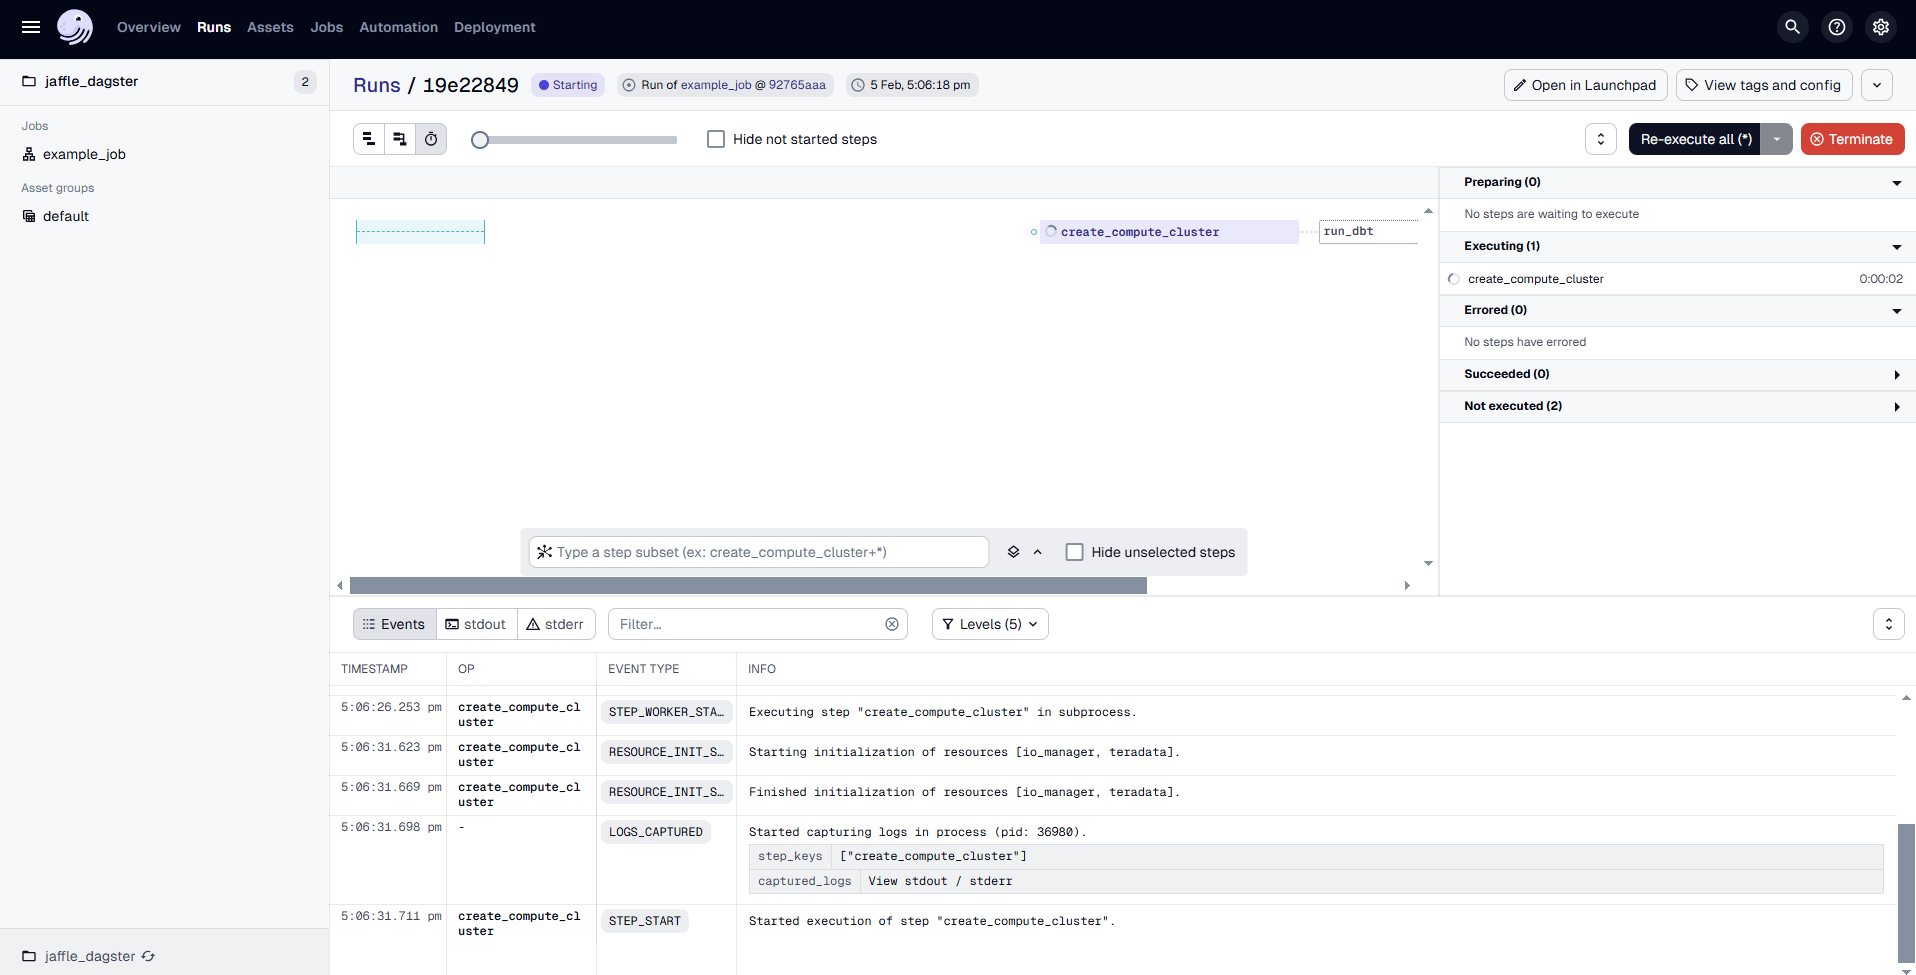Open Levels (5) filter dropdown
Image resolution: width=1916 pixels, height=975 pixels.
coord(990,624)
